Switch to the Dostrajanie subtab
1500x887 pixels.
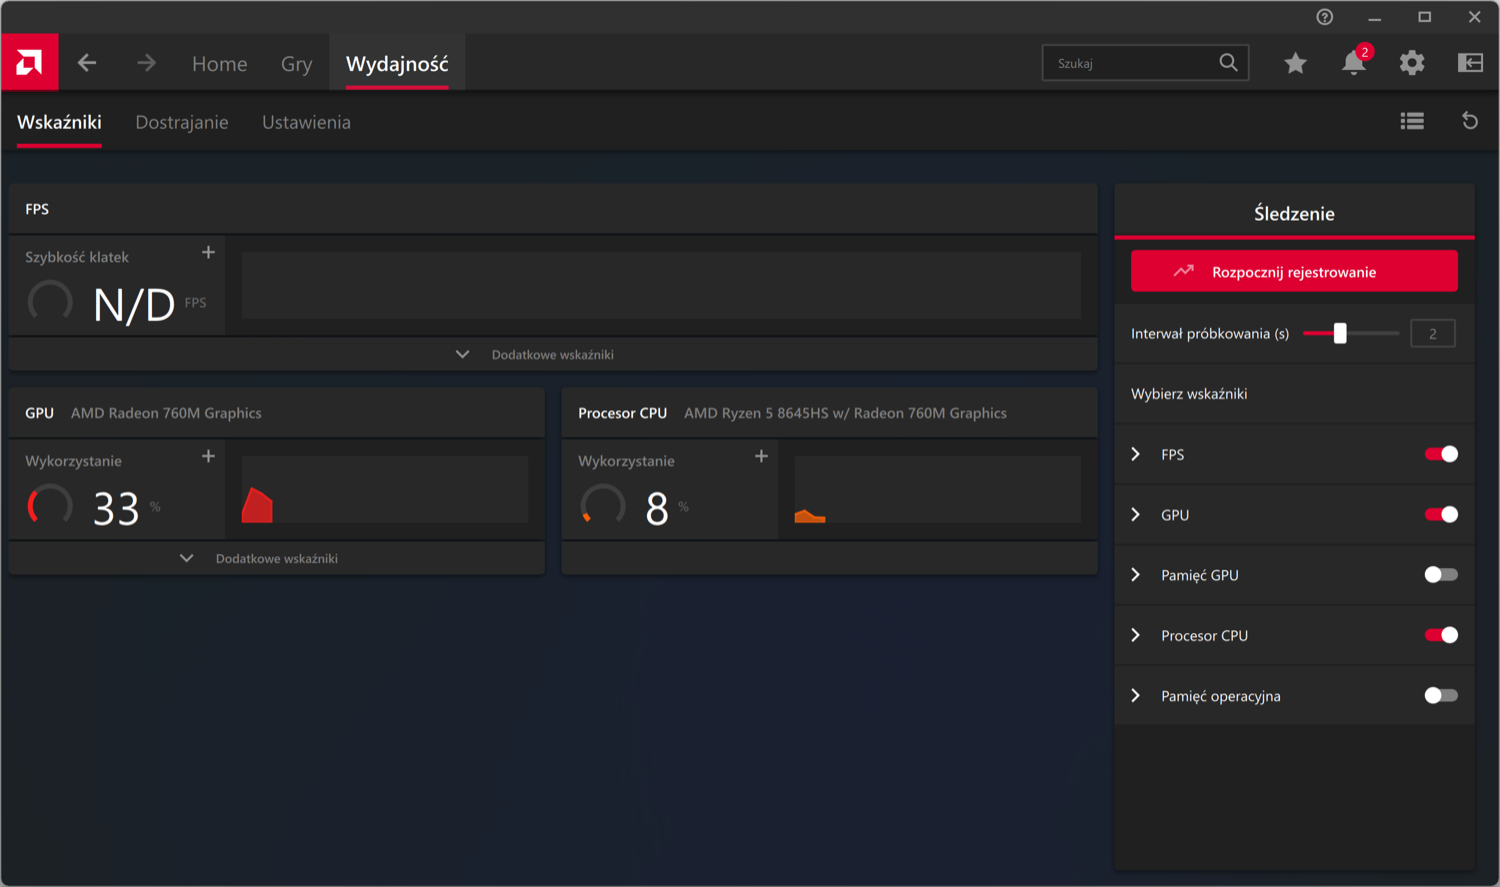[182, 122]
